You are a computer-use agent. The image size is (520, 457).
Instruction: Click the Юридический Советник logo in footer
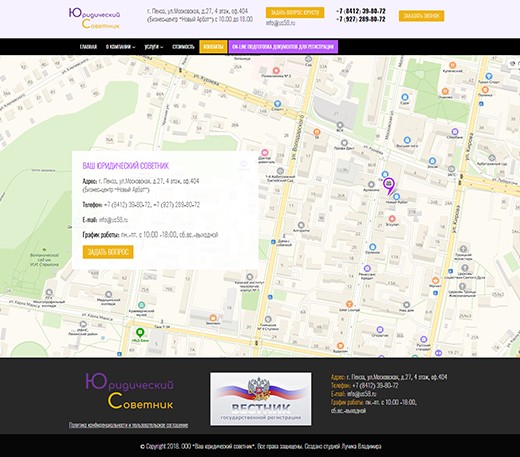(x=129, y=391)
